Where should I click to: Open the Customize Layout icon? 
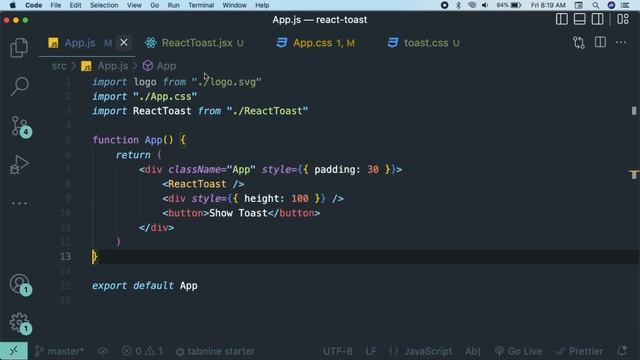click(623, 19)
